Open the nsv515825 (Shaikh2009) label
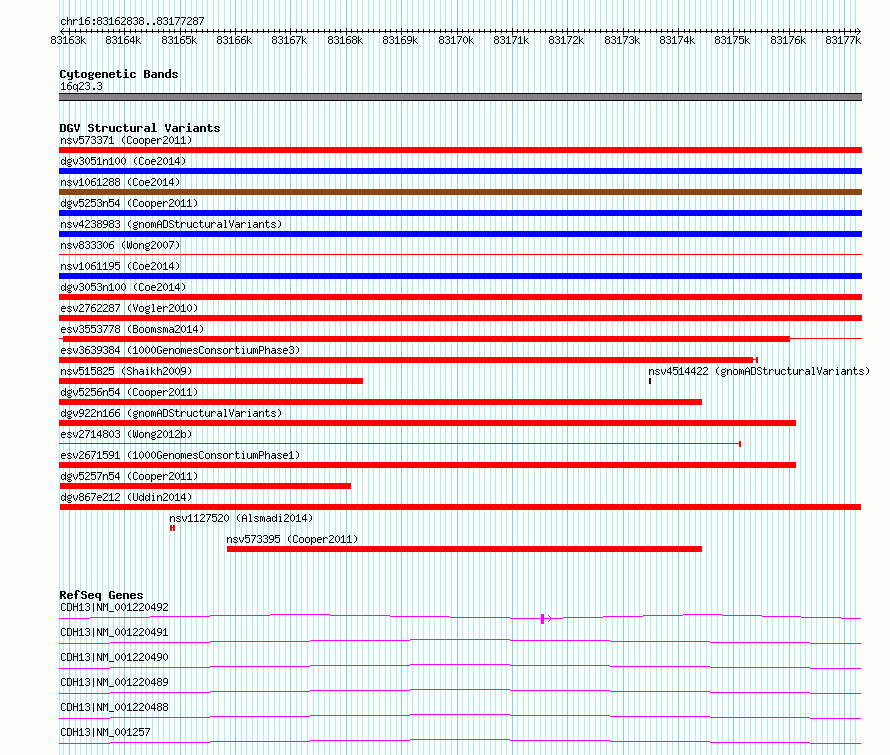890x755 pixels. [126, 371]
